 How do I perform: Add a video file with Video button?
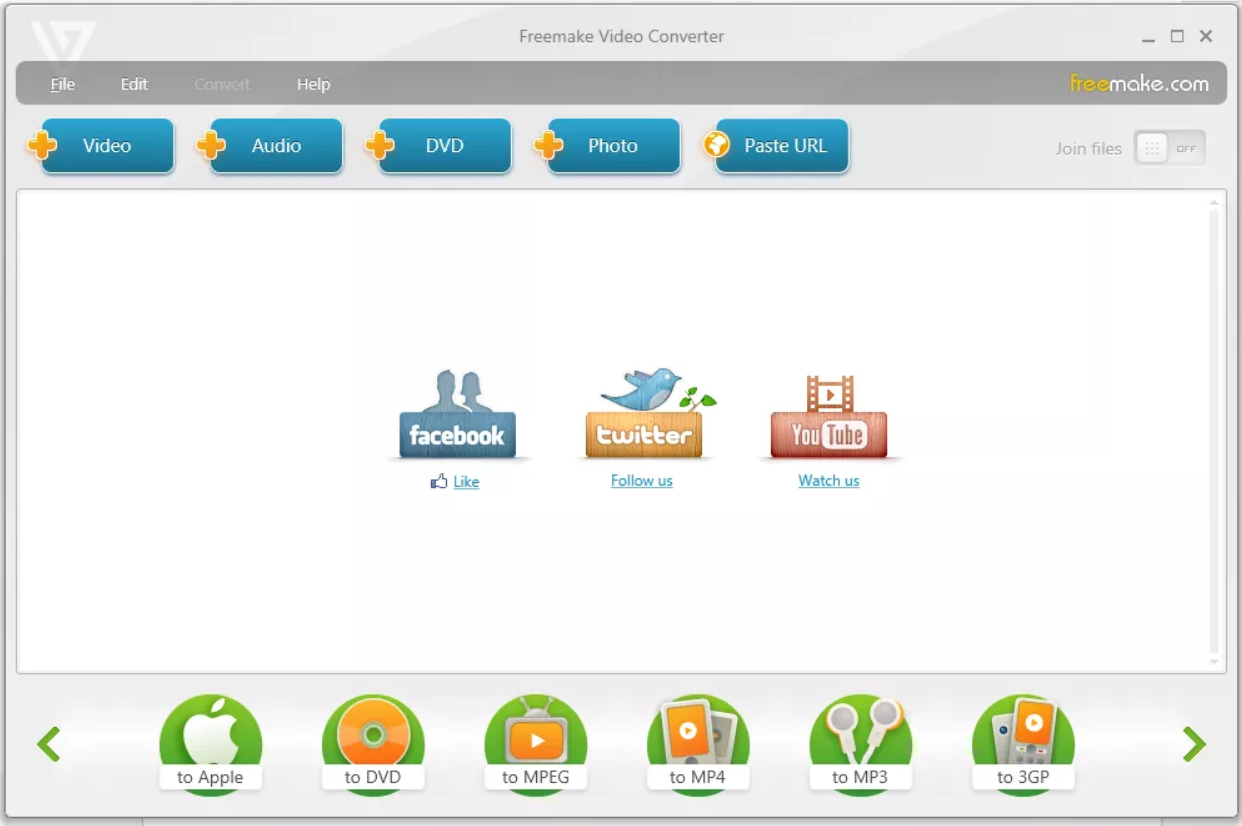tap(100, 146)
